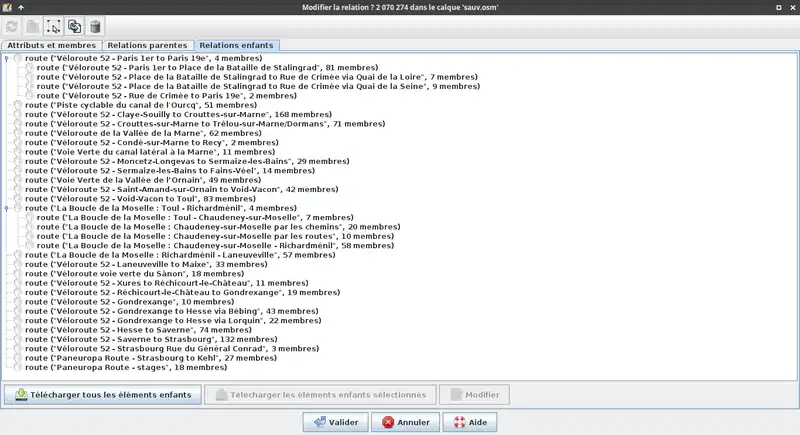This screenshot has width=800, height=435.
Task: Open help with the Aide button
Action: pyautogui.click(x=469, y=422)
